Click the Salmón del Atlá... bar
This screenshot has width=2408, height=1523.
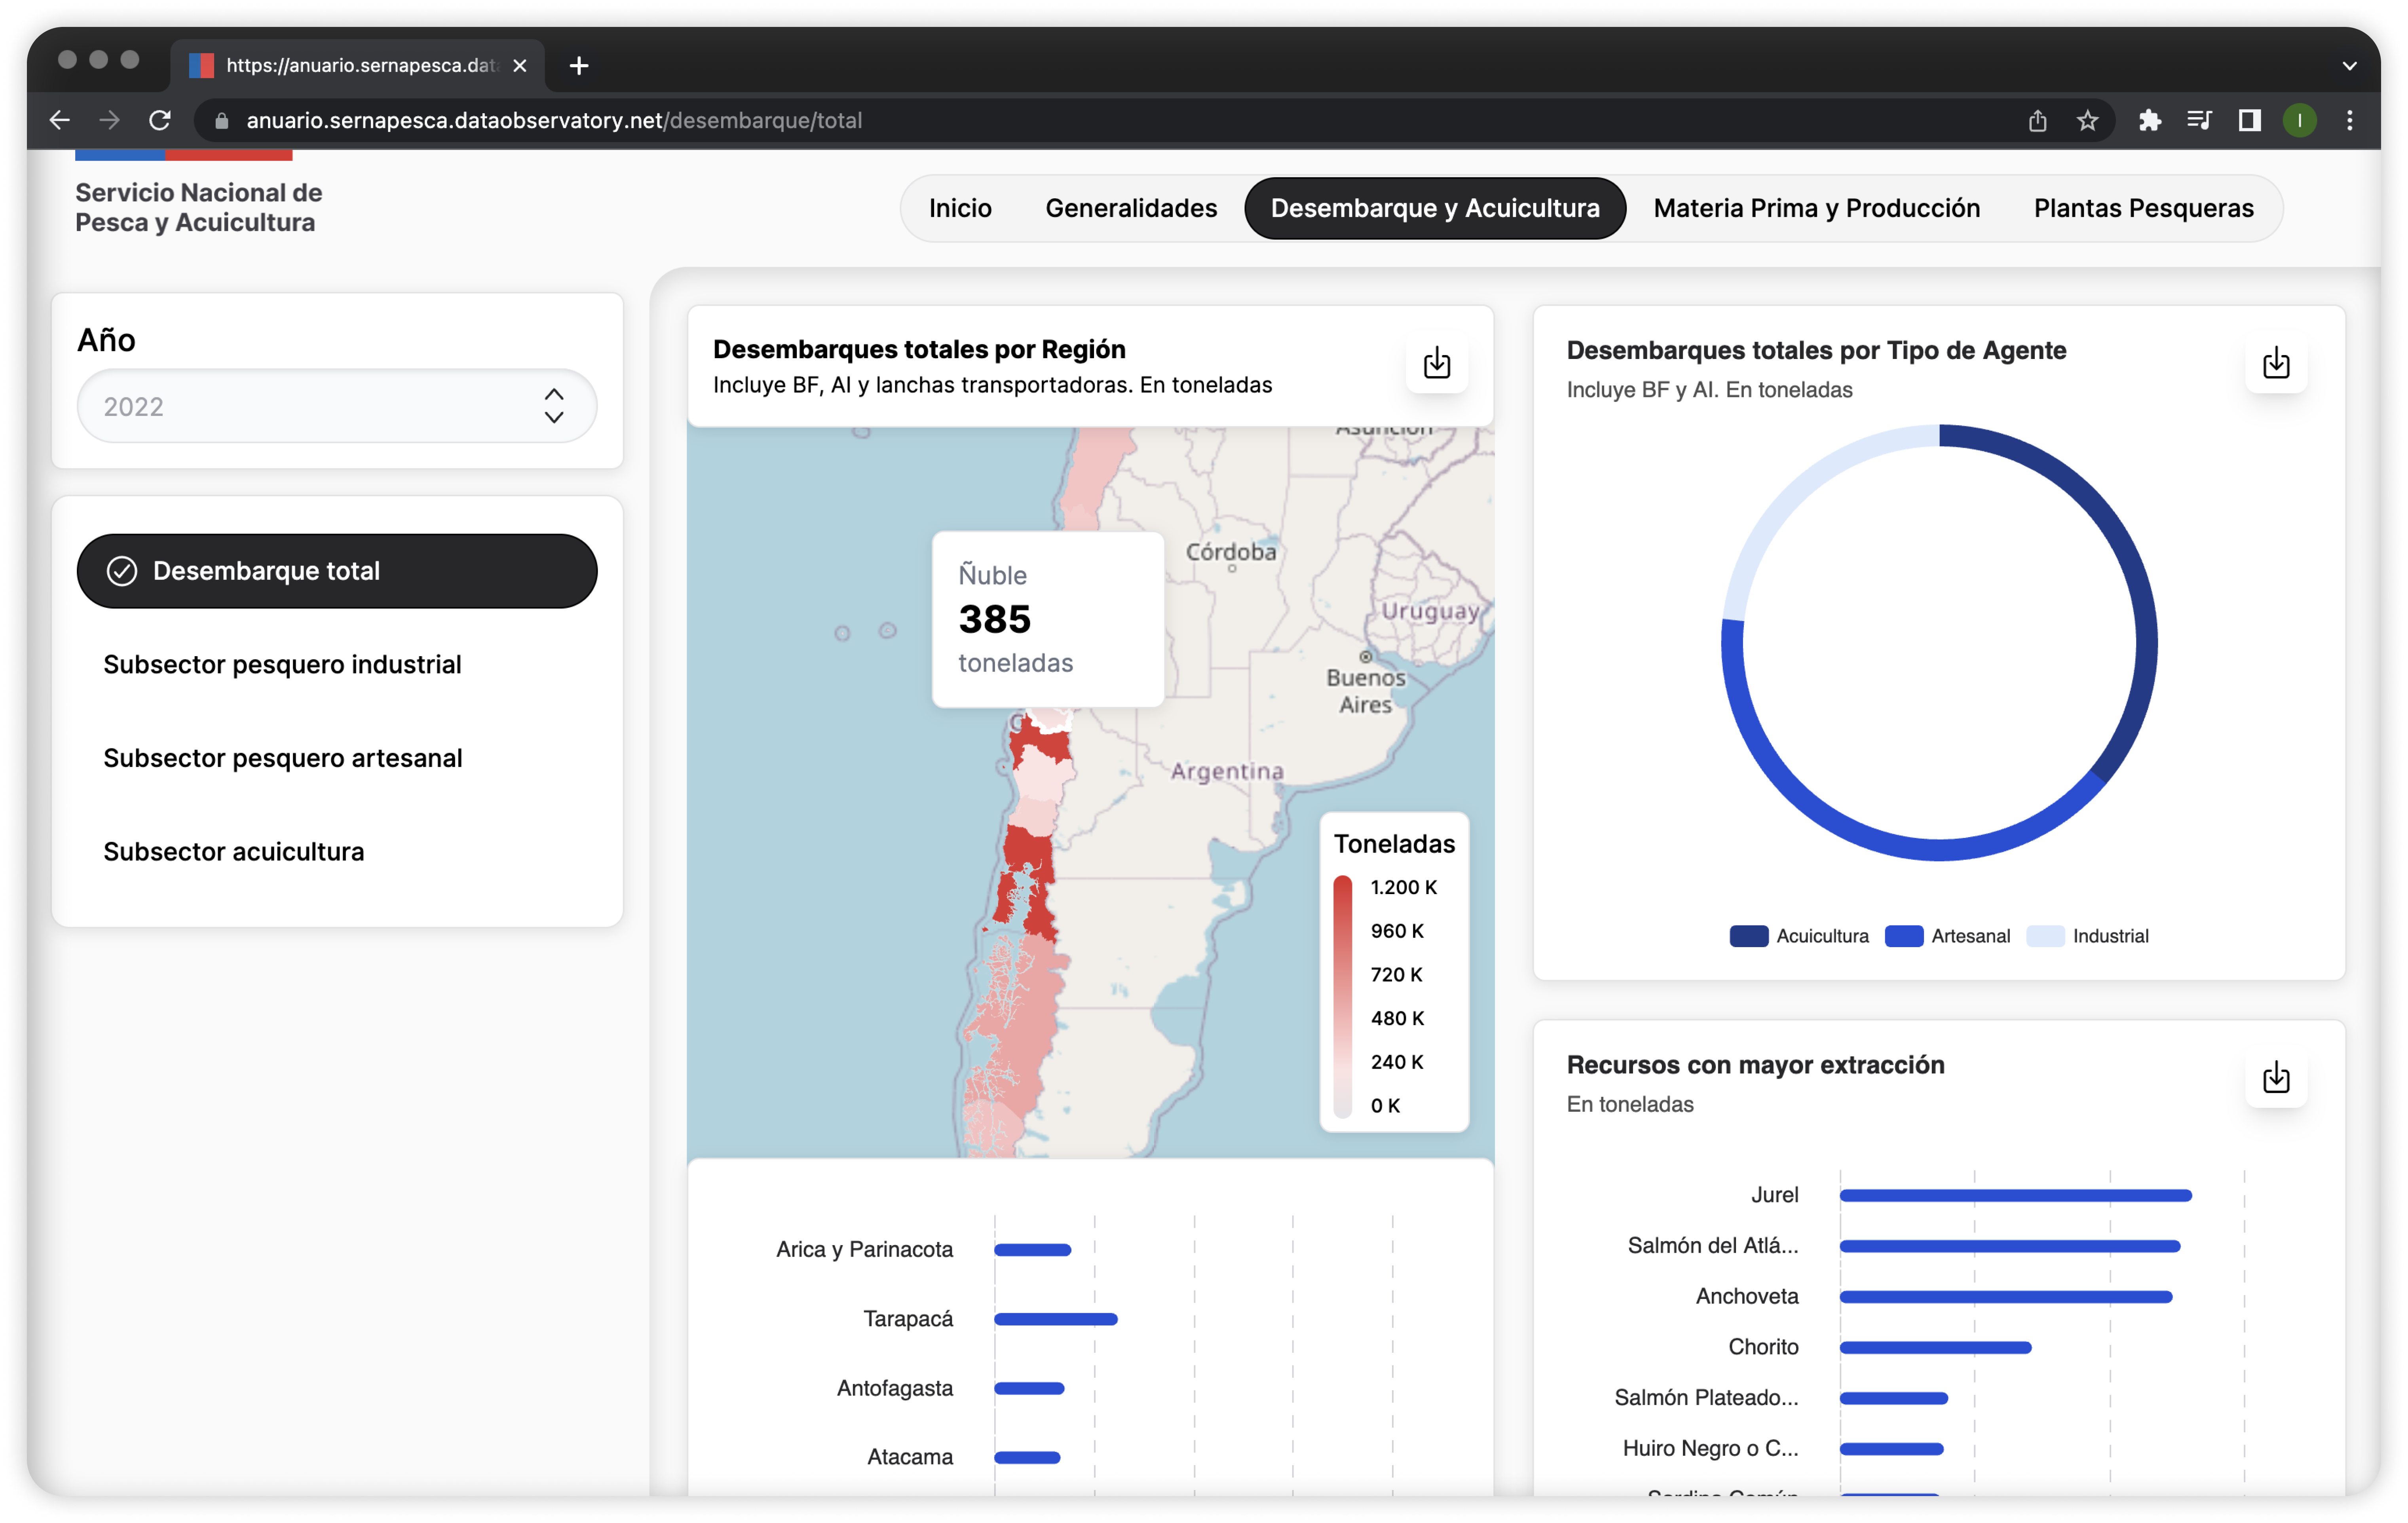coord(2009,1246)
